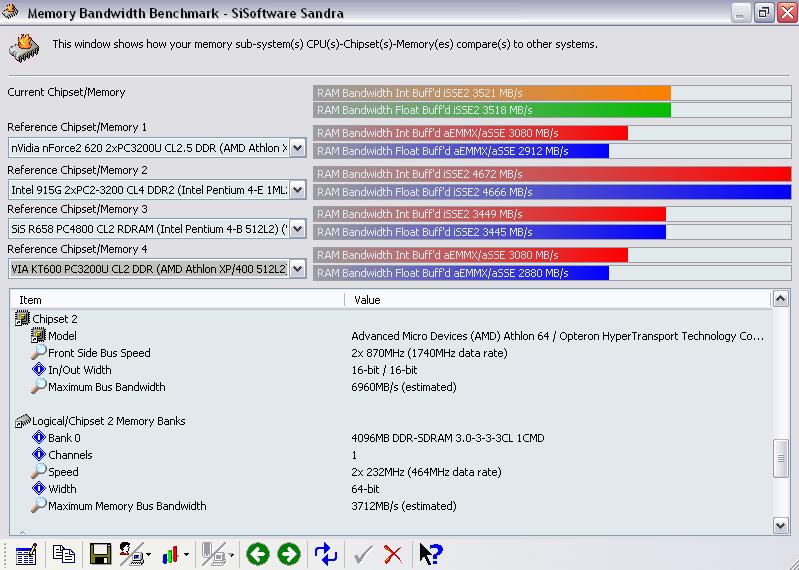Click value 6960MB/s (estimated)
Image resolution: width=799 pixels, height=570 pixels.
[404, 387]
